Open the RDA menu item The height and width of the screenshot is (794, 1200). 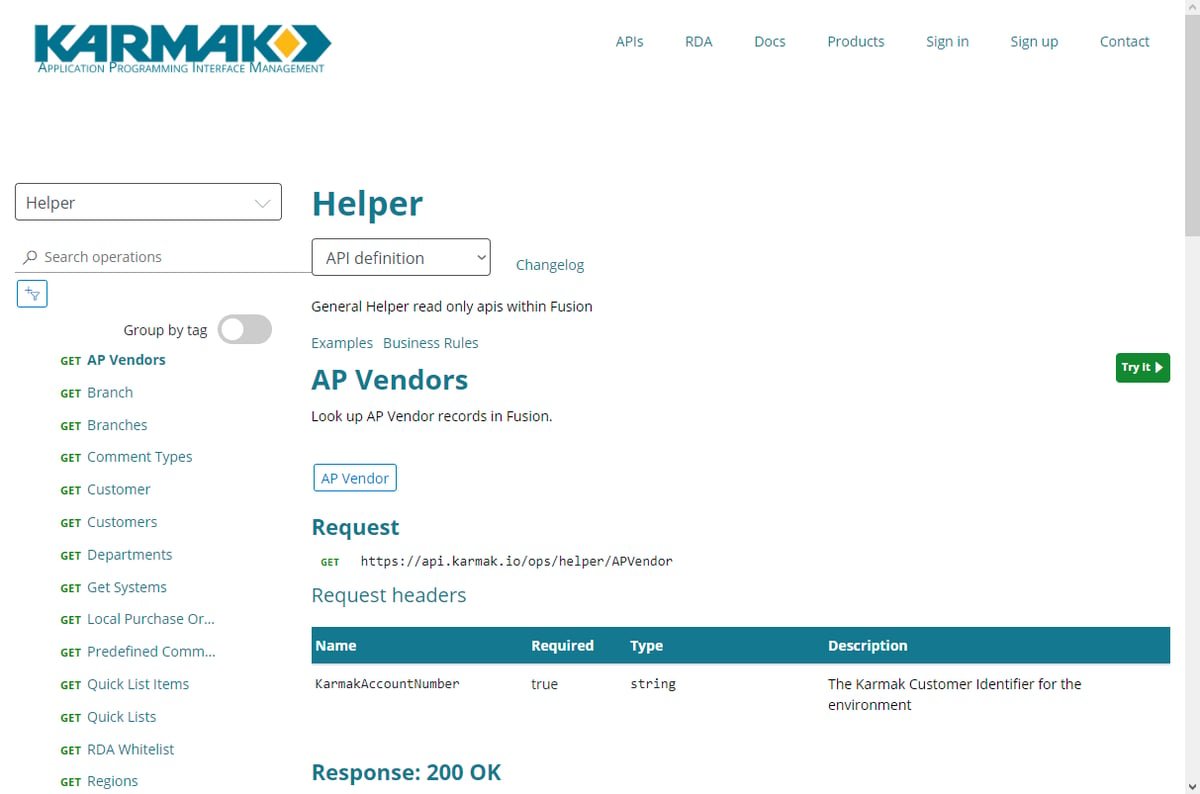pyautogui.click(x=698, y=41)
